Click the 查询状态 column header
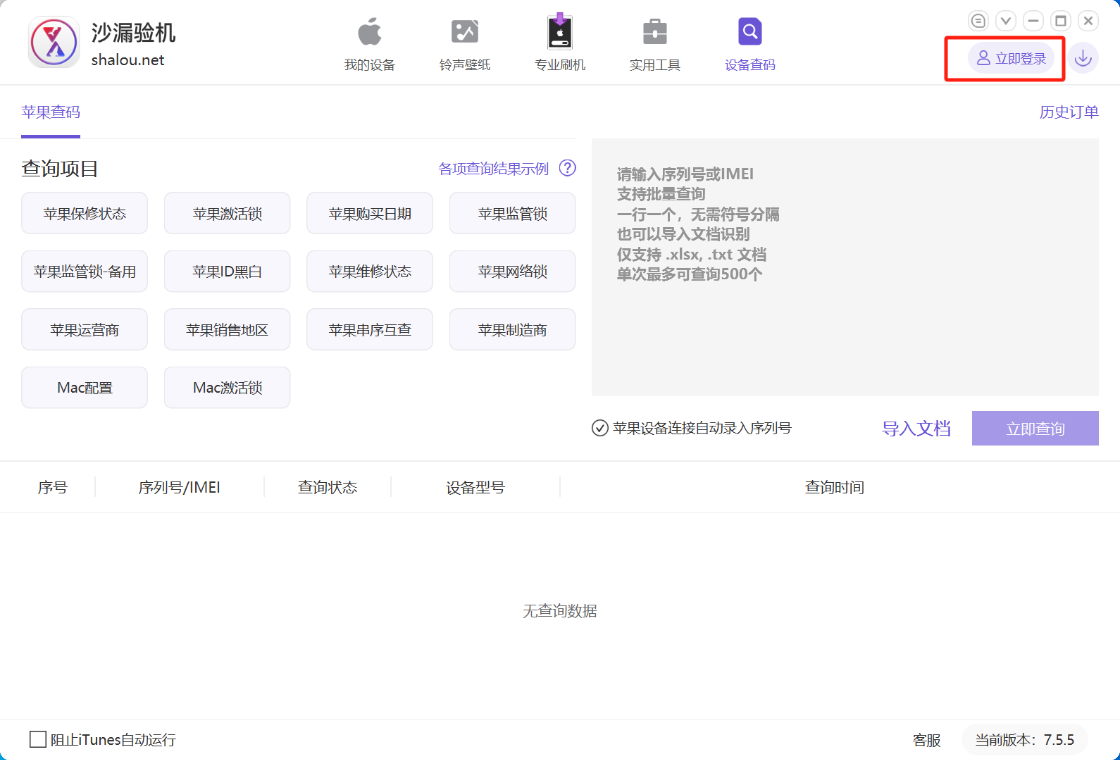 coord(327,487)
